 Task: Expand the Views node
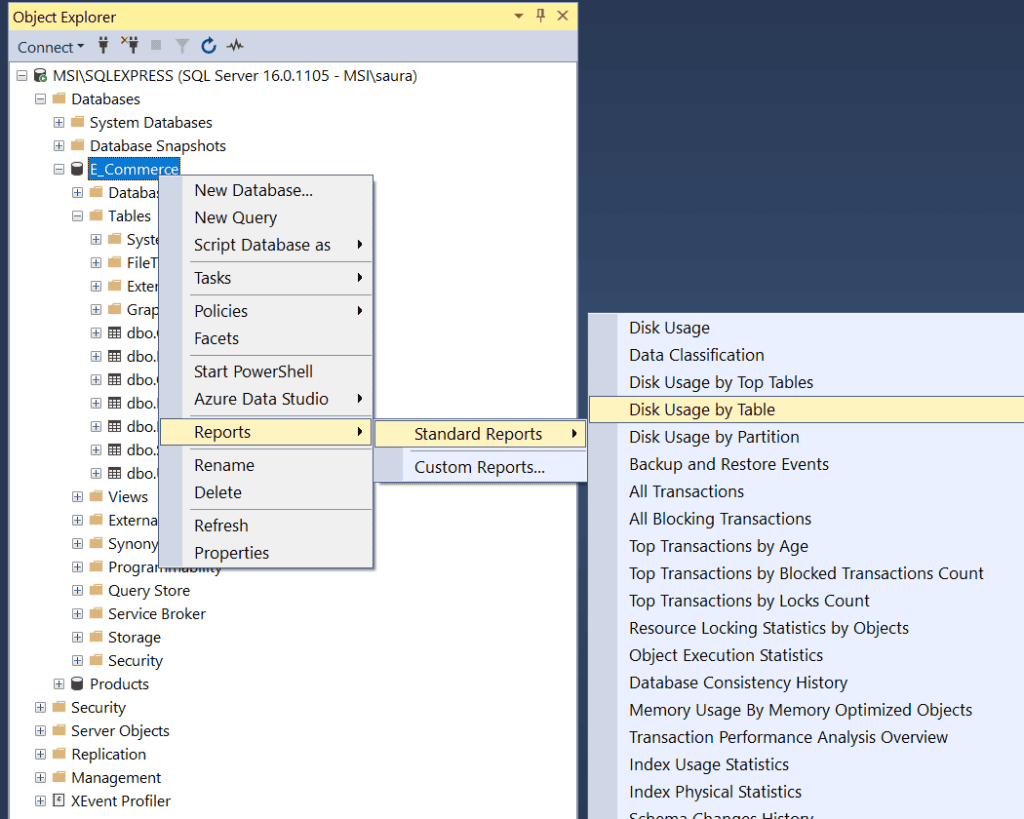pos(77,496)
